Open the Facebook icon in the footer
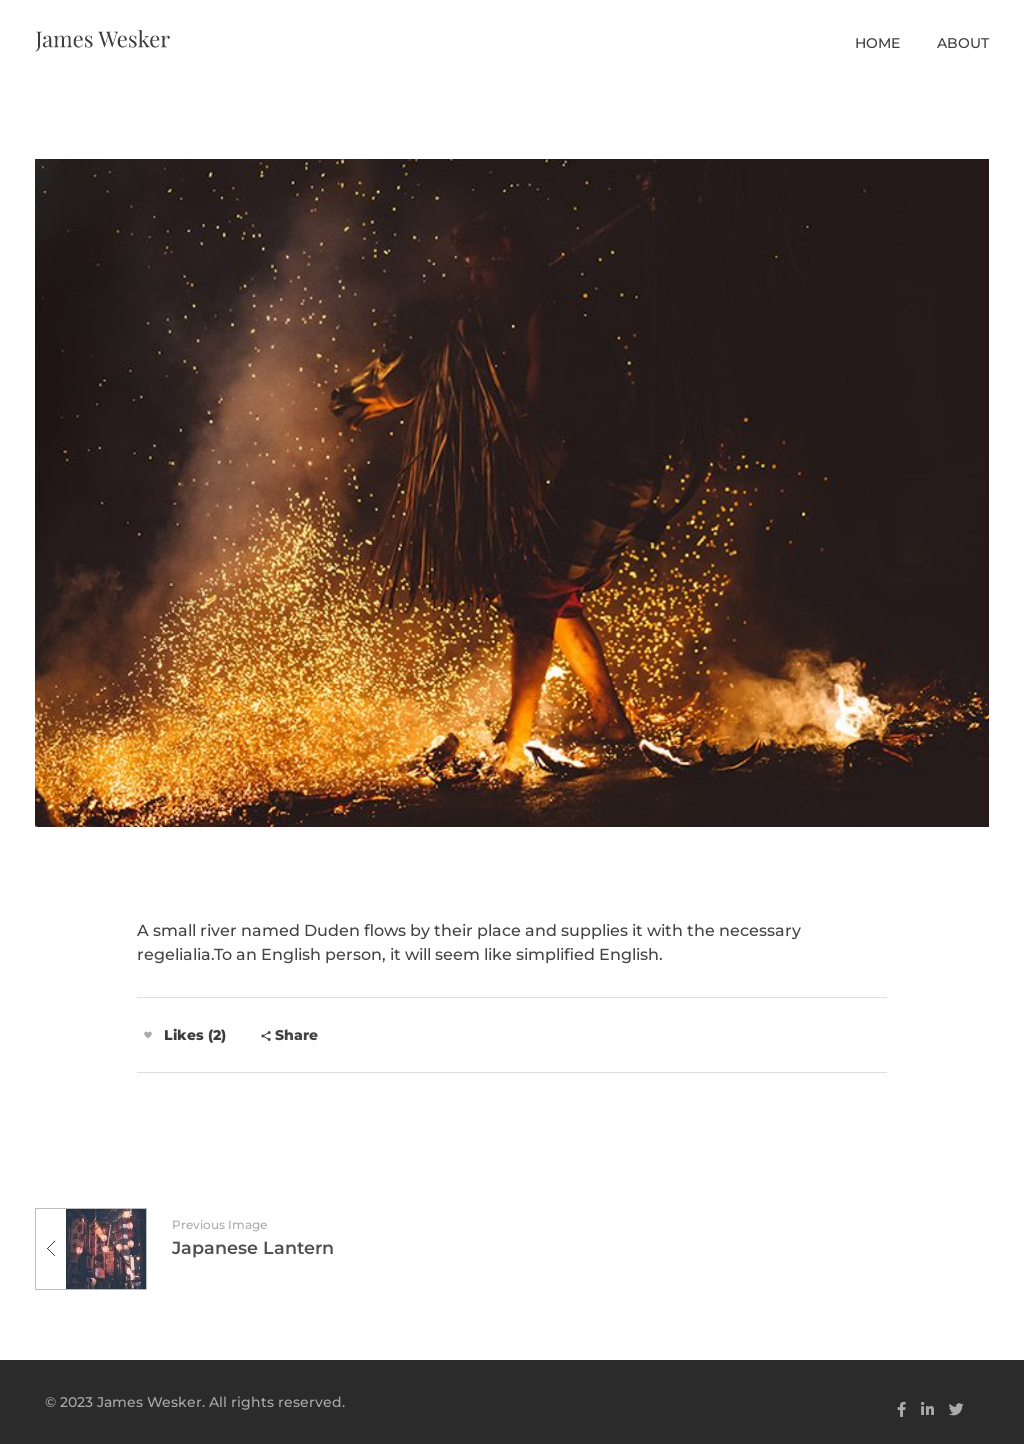Viewport: 1024px width, 1444px height. 901,1409
